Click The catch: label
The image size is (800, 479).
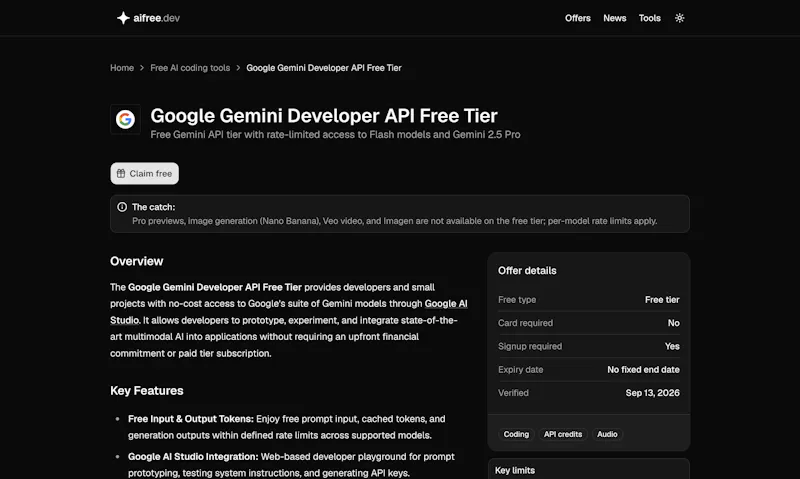(x=153, y=207)
